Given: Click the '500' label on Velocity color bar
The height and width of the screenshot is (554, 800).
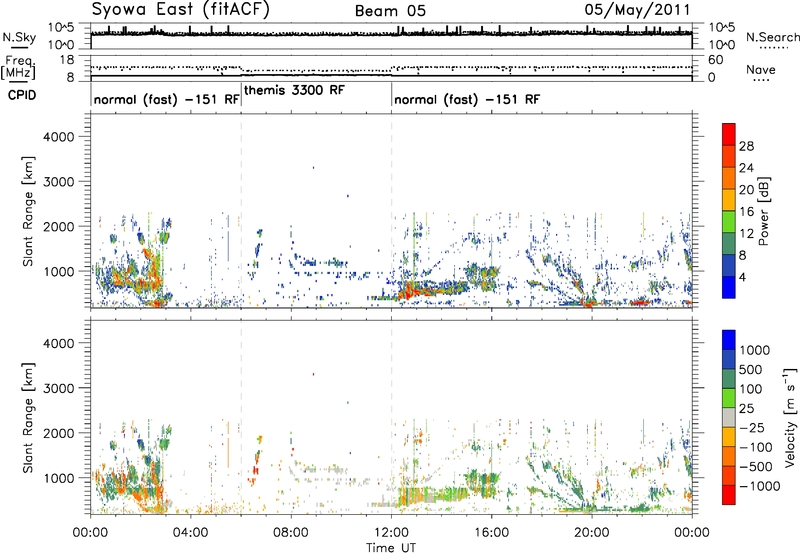Looking at the screenshot, I should (x=751, y=370).
